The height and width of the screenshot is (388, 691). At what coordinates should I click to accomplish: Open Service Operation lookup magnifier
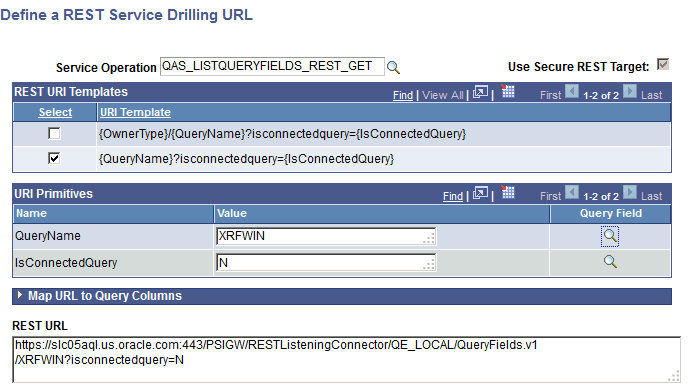click(393, 67)
